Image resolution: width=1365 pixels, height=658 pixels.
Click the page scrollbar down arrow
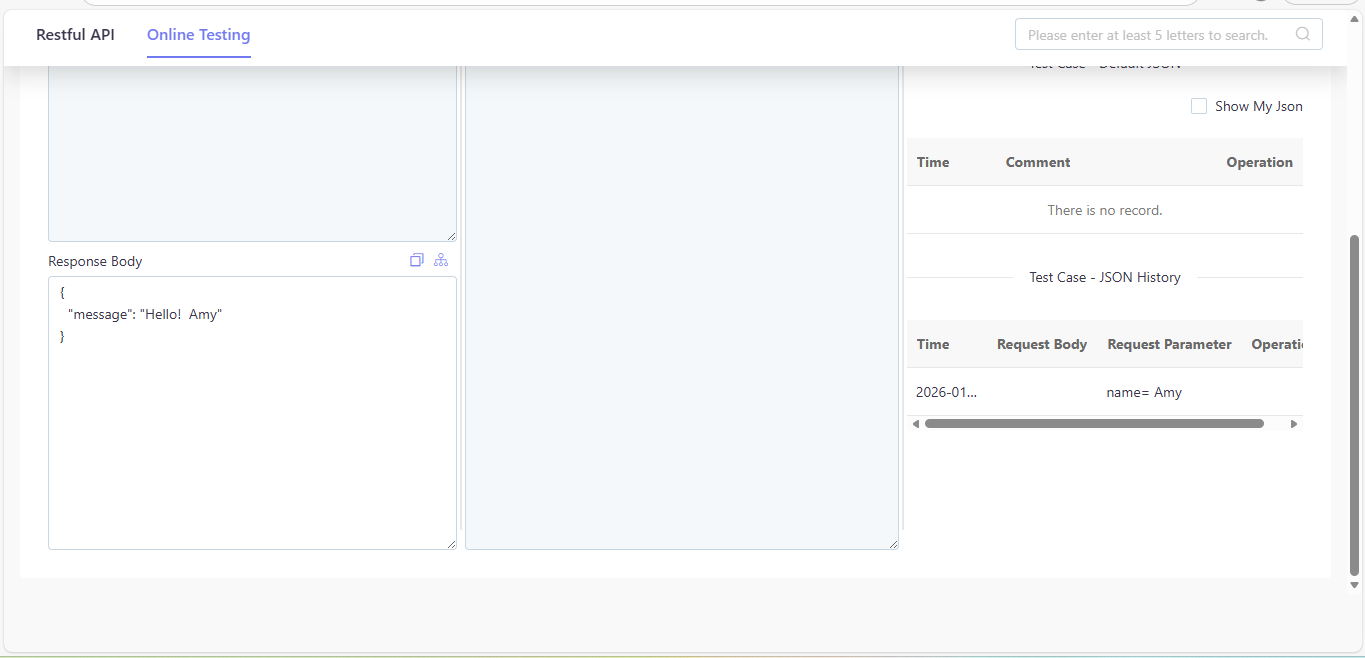coord(1355,585)
